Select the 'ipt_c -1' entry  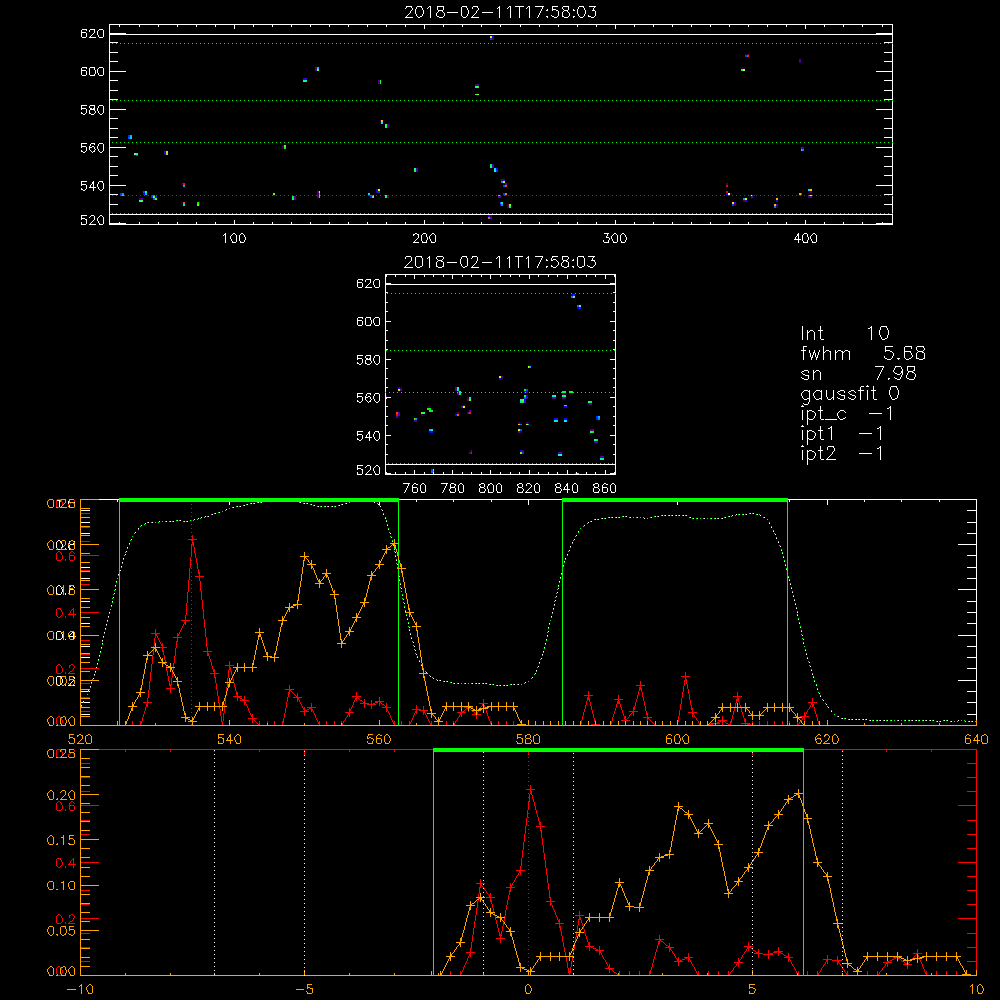pyautogui.click(x=847, y=414)
